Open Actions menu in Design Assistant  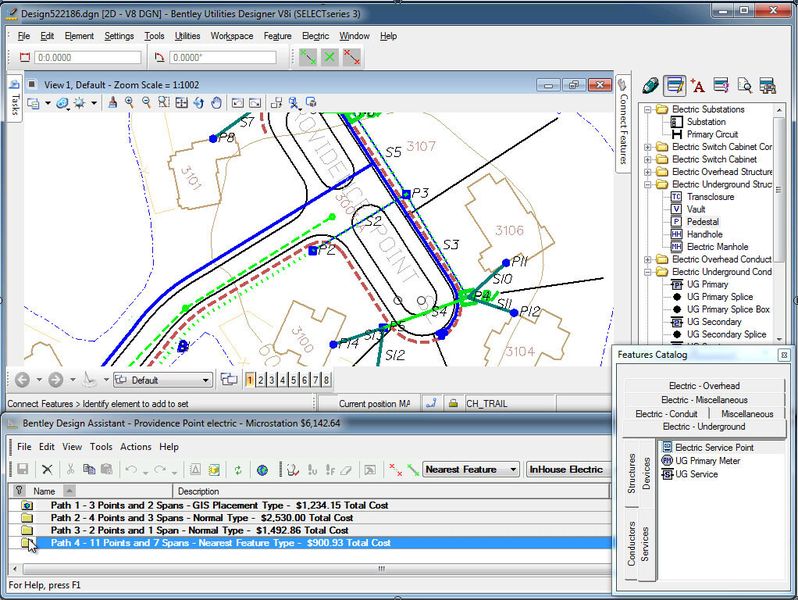[x=135, y=447]
